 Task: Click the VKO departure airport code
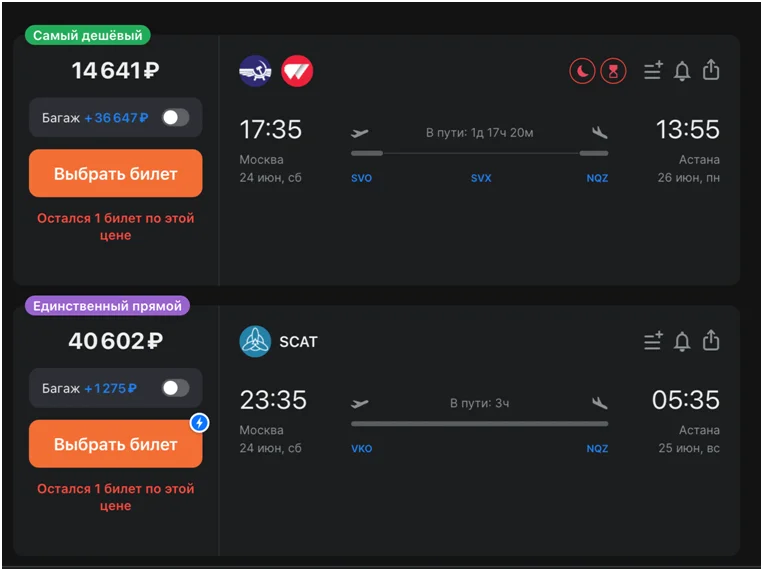click(x=362, y=449)
